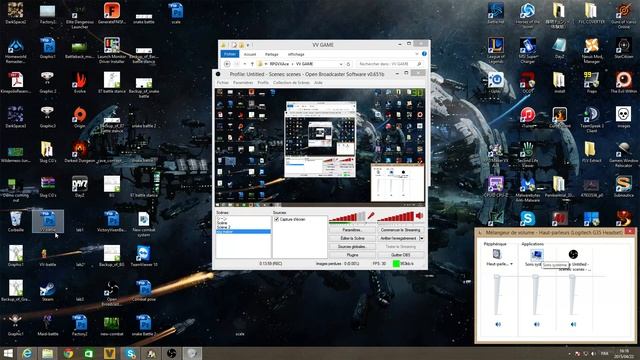Select Fraps desktop icon
Viewport: 640px width, 360px height.
(591, 83)
